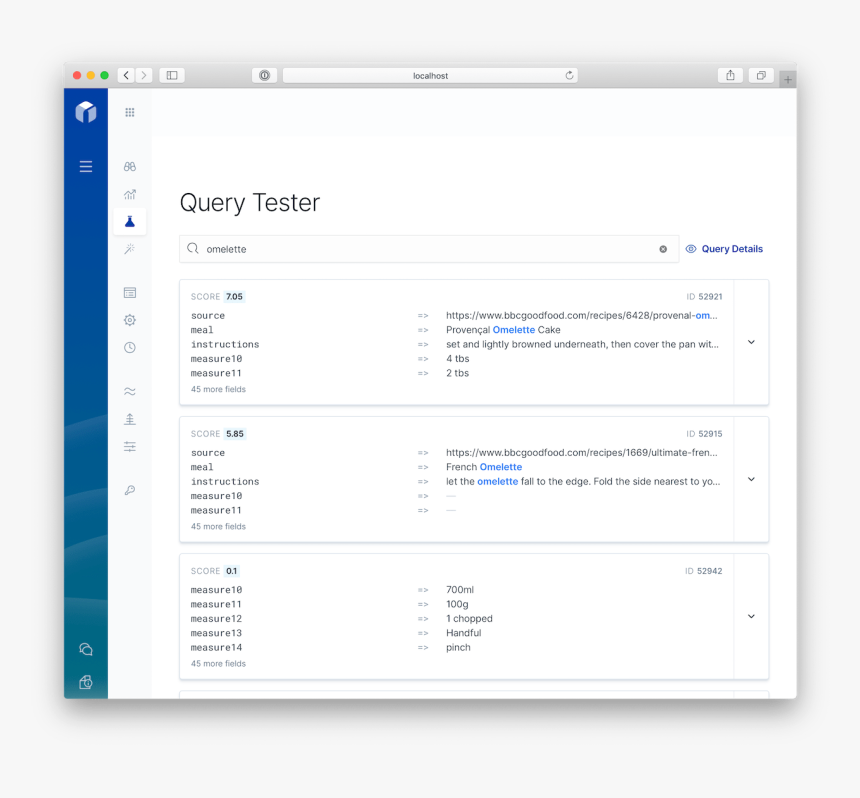Click '45 more fields' in score 5.85 result

tap(218, 527)
